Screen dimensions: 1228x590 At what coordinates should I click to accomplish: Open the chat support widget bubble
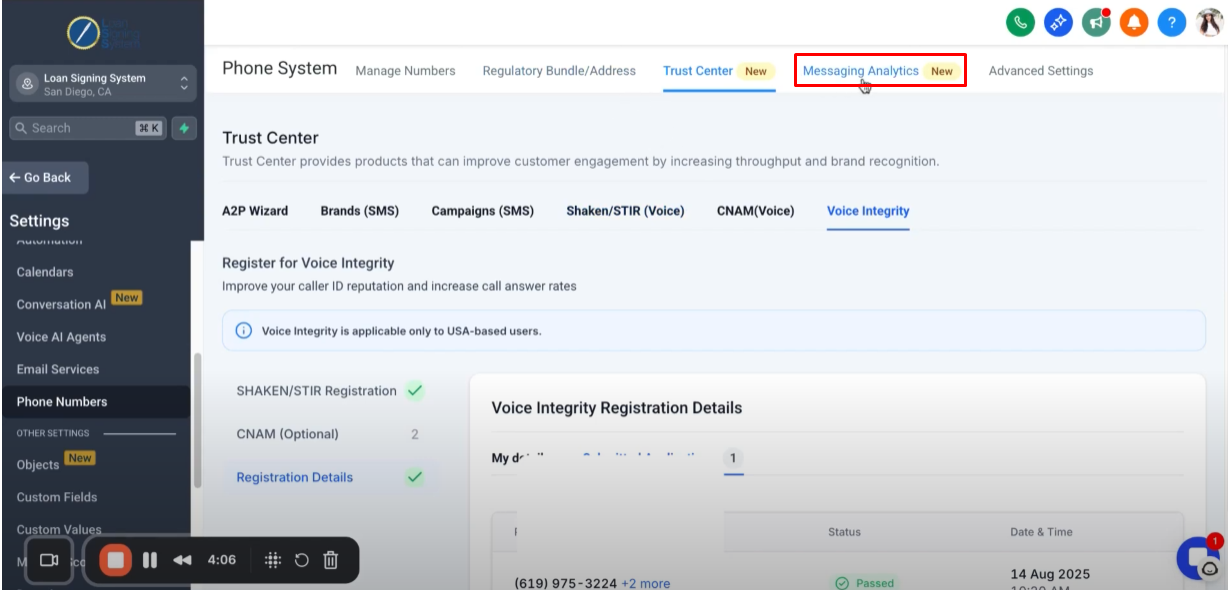[x=1199, y=559]
